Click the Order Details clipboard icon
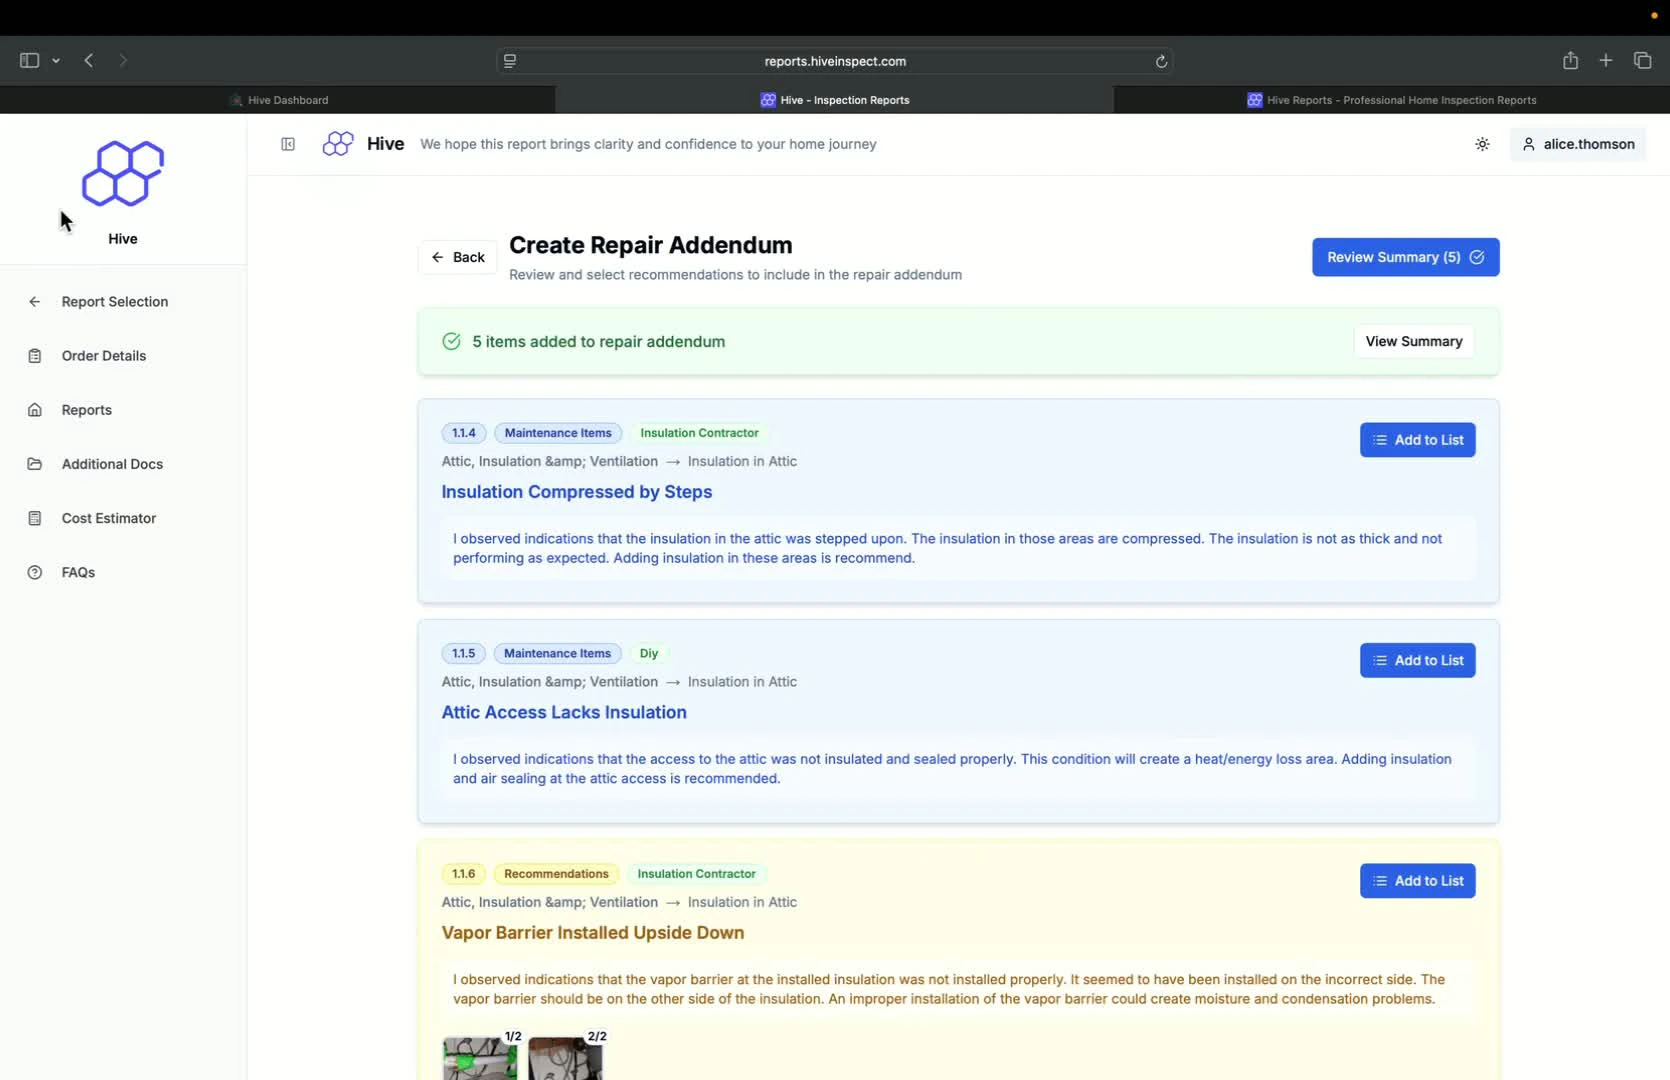 pos(35,356)
